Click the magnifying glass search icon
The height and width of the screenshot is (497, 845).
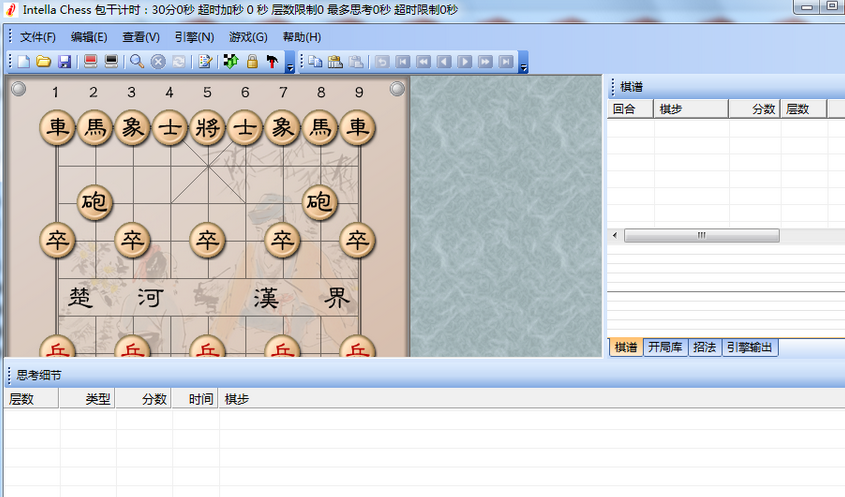[137, 62]
